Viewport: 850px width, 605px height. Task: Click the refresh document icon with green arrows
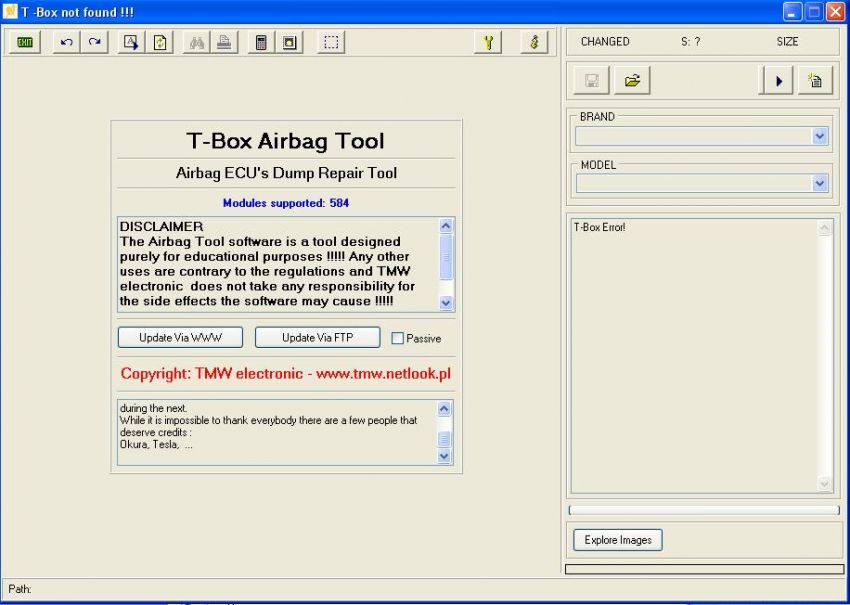pyautogui.click(x=159, y=42)
